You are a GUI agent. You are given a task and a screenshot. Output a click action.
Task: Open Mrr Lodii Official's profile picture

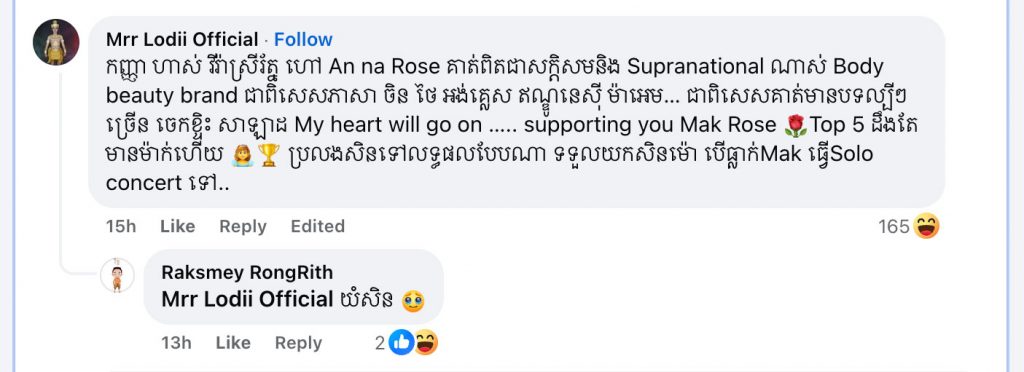coord(56,42)
